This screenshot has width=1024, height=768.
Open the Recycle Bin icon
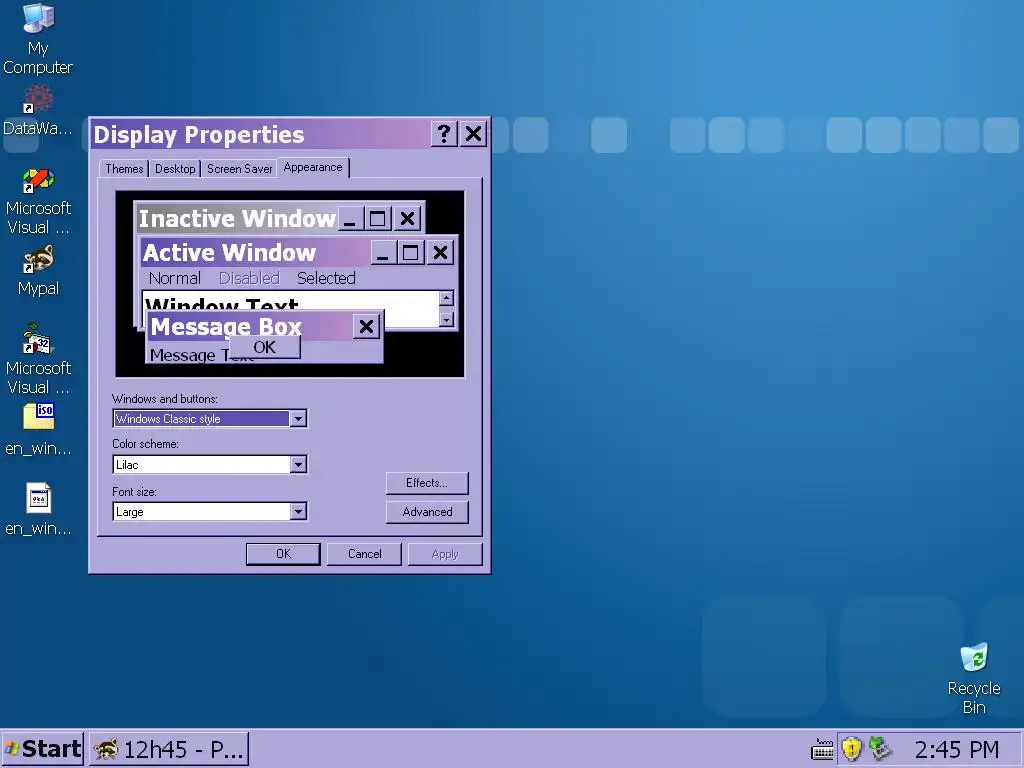(974, 679)
